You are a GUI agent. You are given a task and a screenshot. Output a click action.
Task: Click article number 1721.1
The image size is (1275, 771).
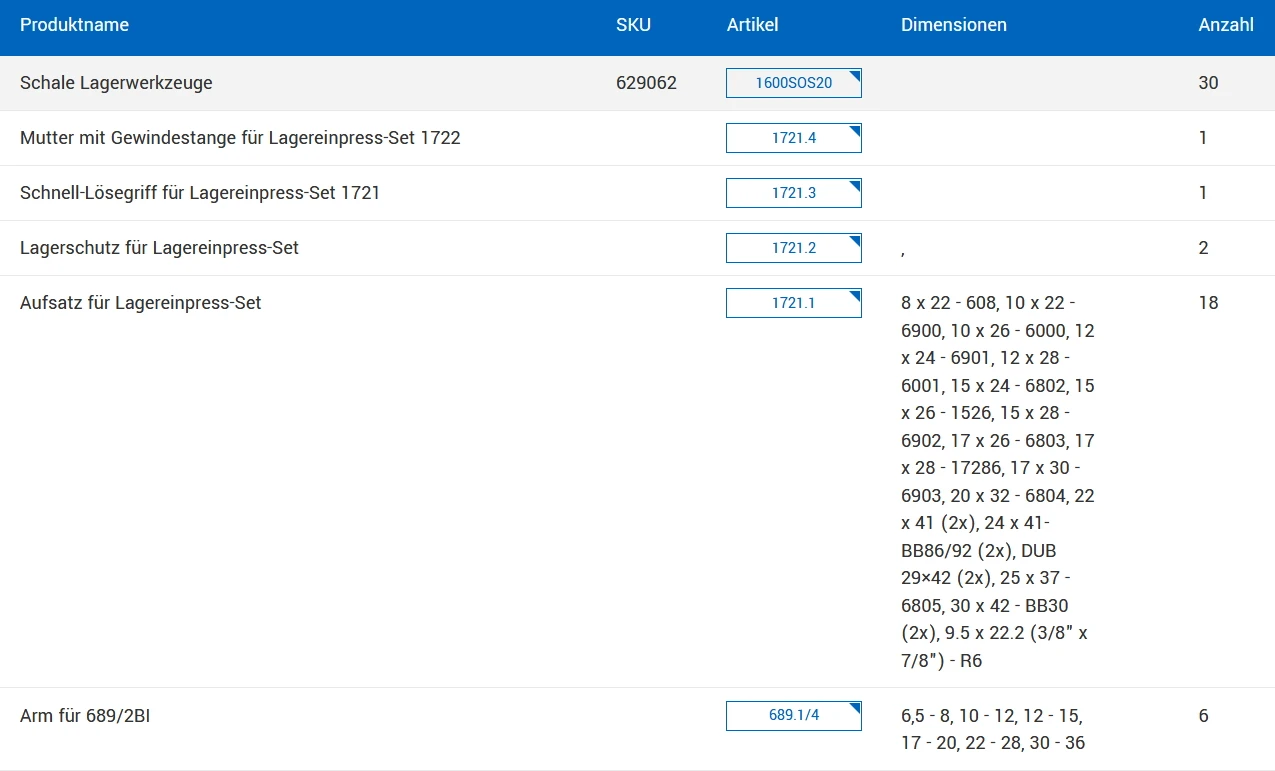click(793, 303)
